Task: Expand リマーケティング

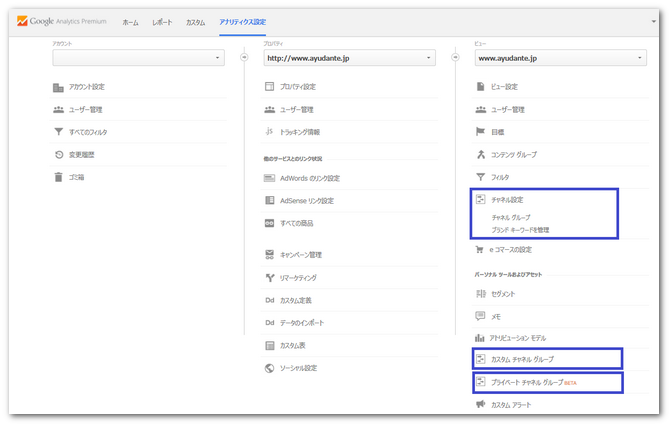Action: click(x=298, y=278)
